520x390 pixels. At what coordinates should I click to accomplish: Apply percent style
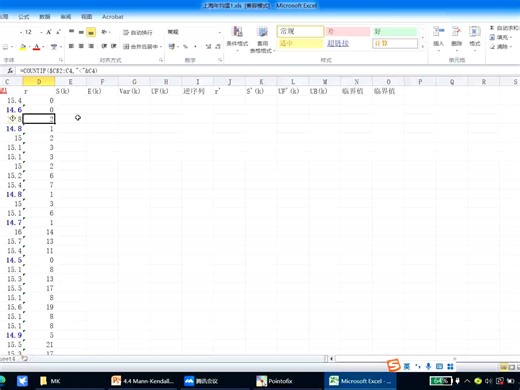[x=185, y=46]
